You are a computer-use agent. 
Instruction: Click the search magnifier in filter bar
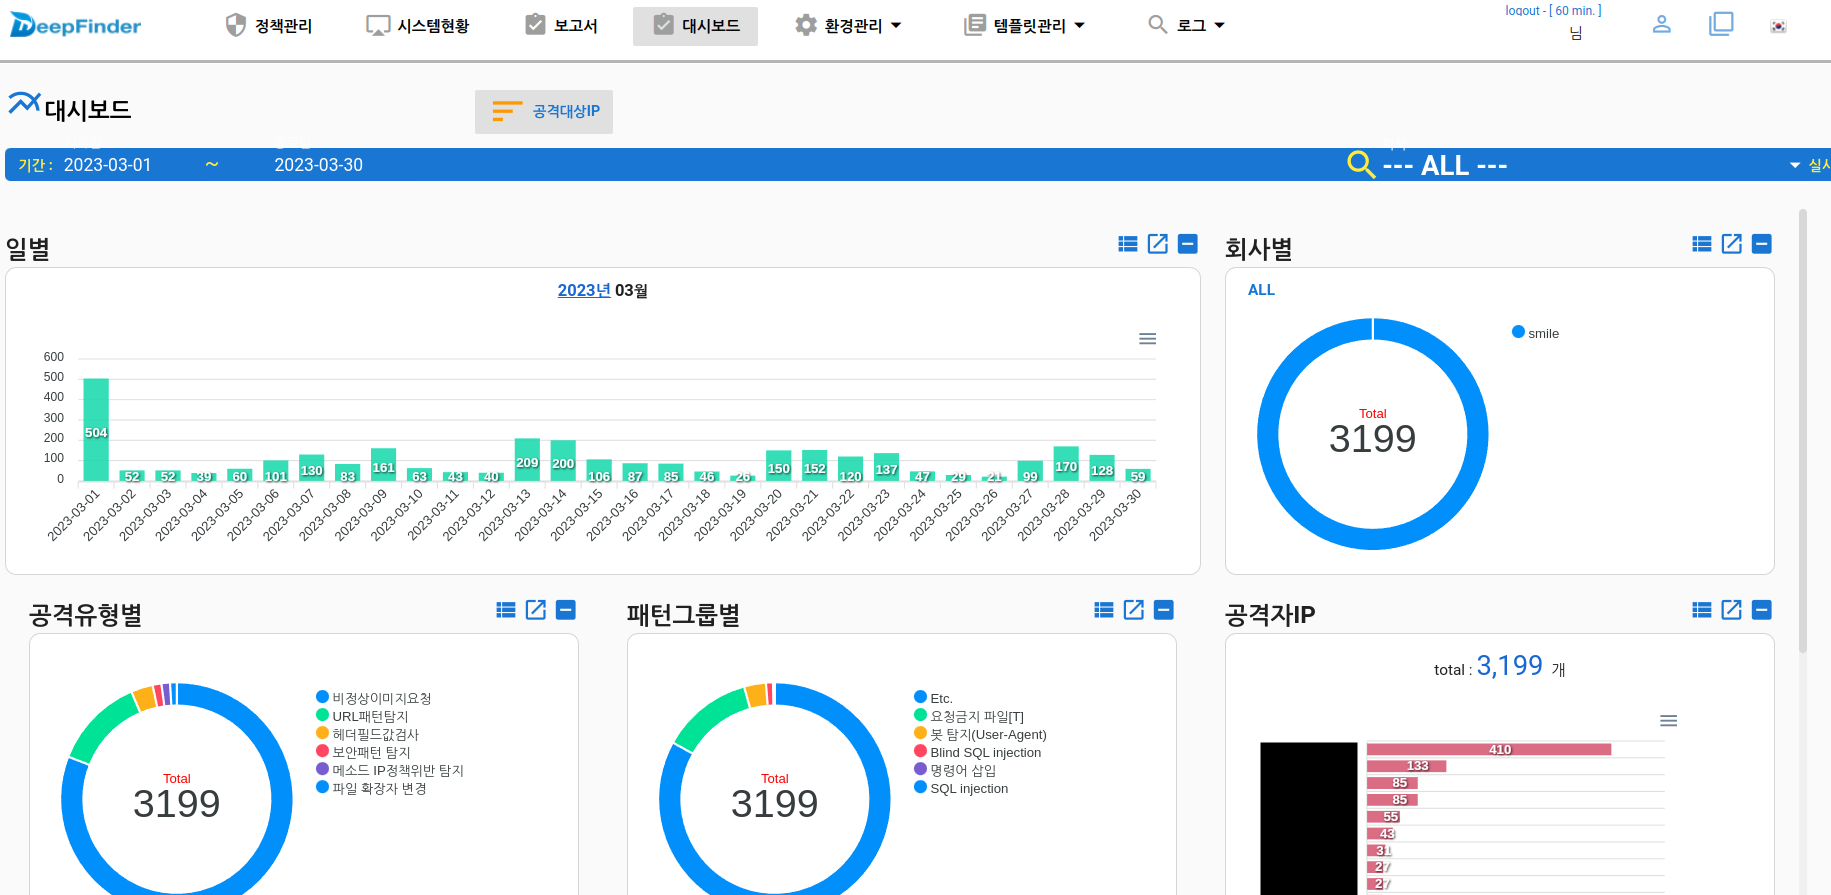tap(1360, 164)
